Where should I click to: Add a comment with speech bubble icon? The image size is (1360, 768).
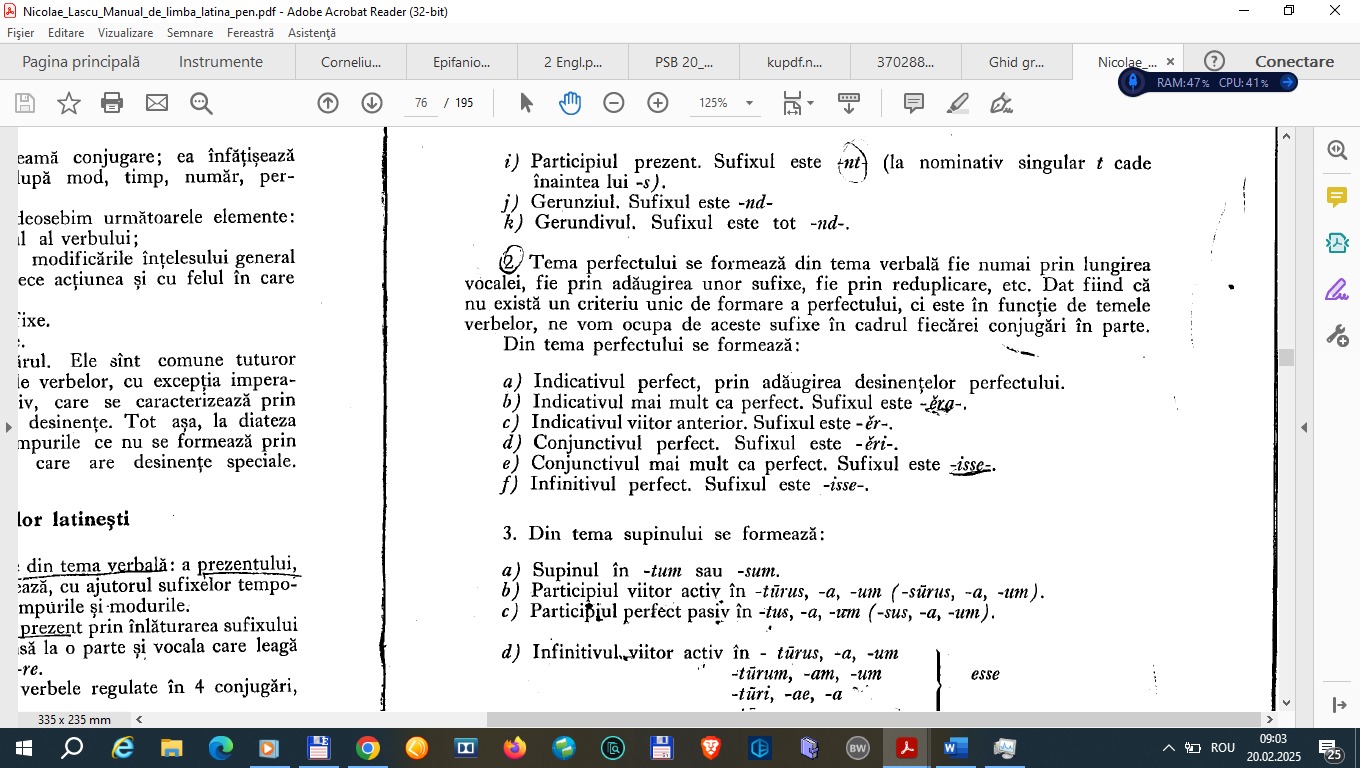913,103
